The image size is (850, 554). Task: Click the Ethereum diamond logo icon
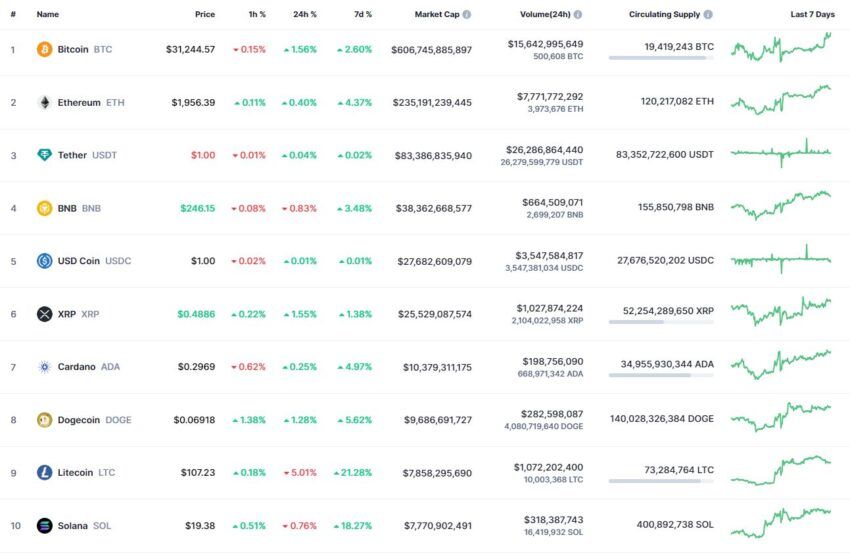(x=44, y=102)
